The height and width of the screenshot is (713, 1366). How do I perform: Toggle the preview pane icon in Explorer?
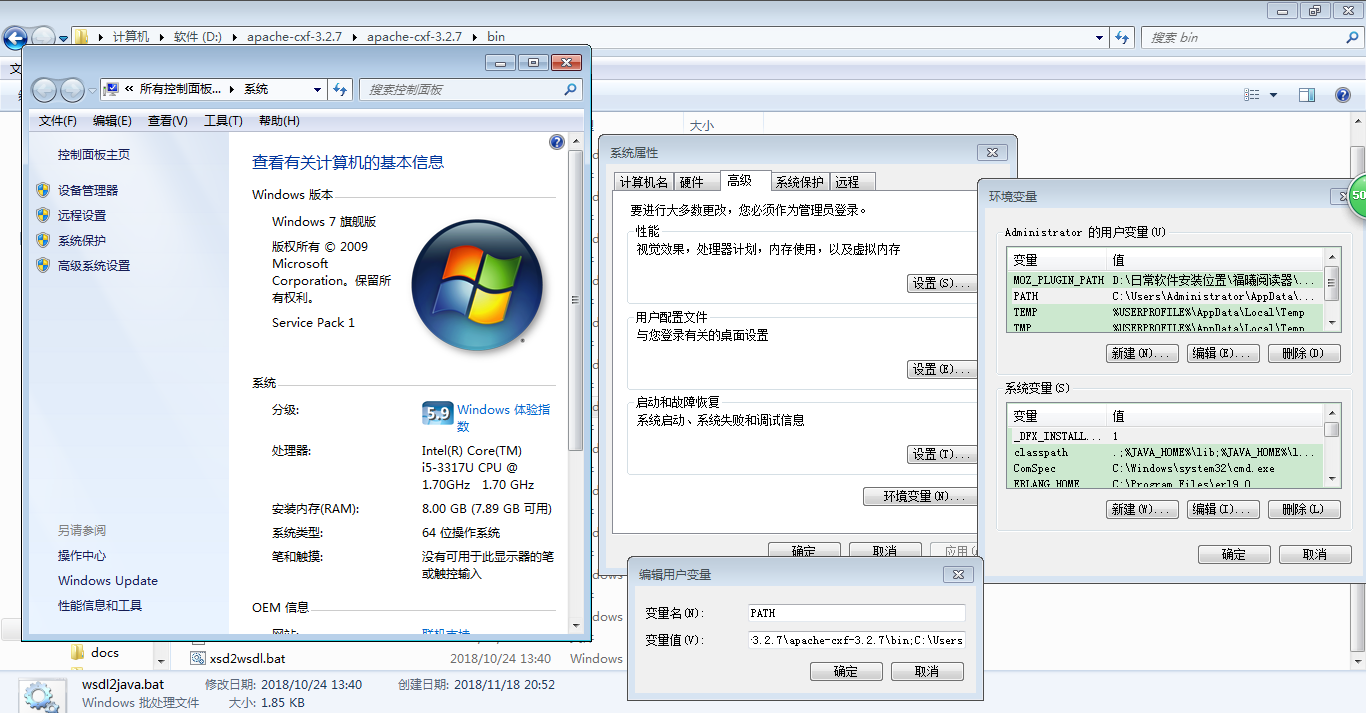(x=1307, y=95)
